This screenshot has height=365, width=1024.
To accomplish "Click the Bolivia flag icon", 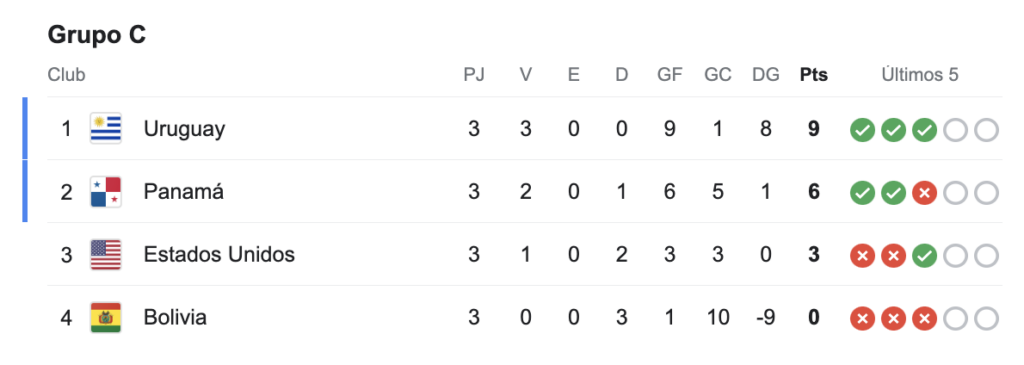I will [106, 317].
